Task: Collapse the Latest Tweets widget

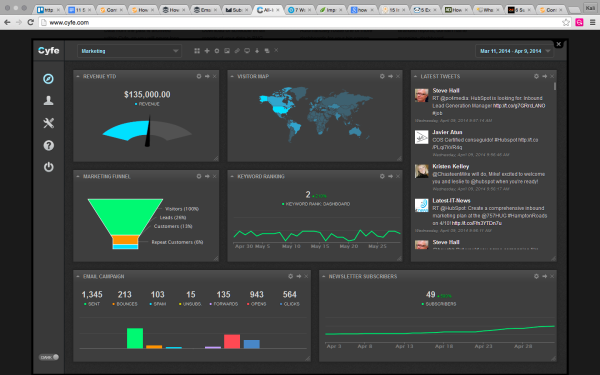Action: click(416, 77)
